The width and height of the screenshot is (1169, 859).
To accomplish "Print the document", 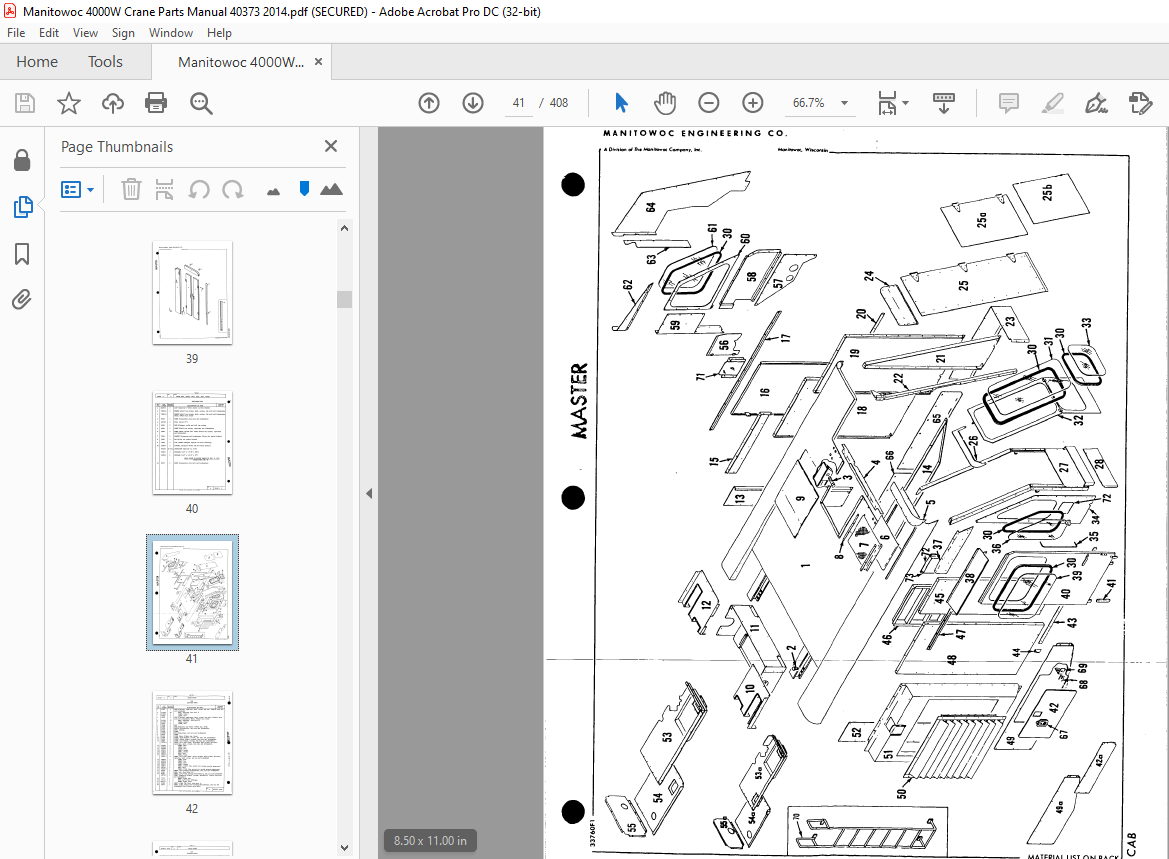I will click(x=156, y=103).
